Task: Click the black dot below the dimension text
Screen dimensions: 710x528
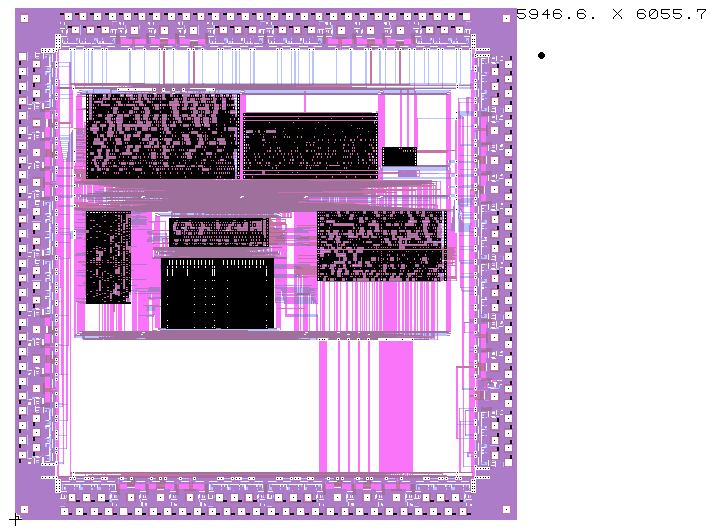Action: click(x=542, y=56)
